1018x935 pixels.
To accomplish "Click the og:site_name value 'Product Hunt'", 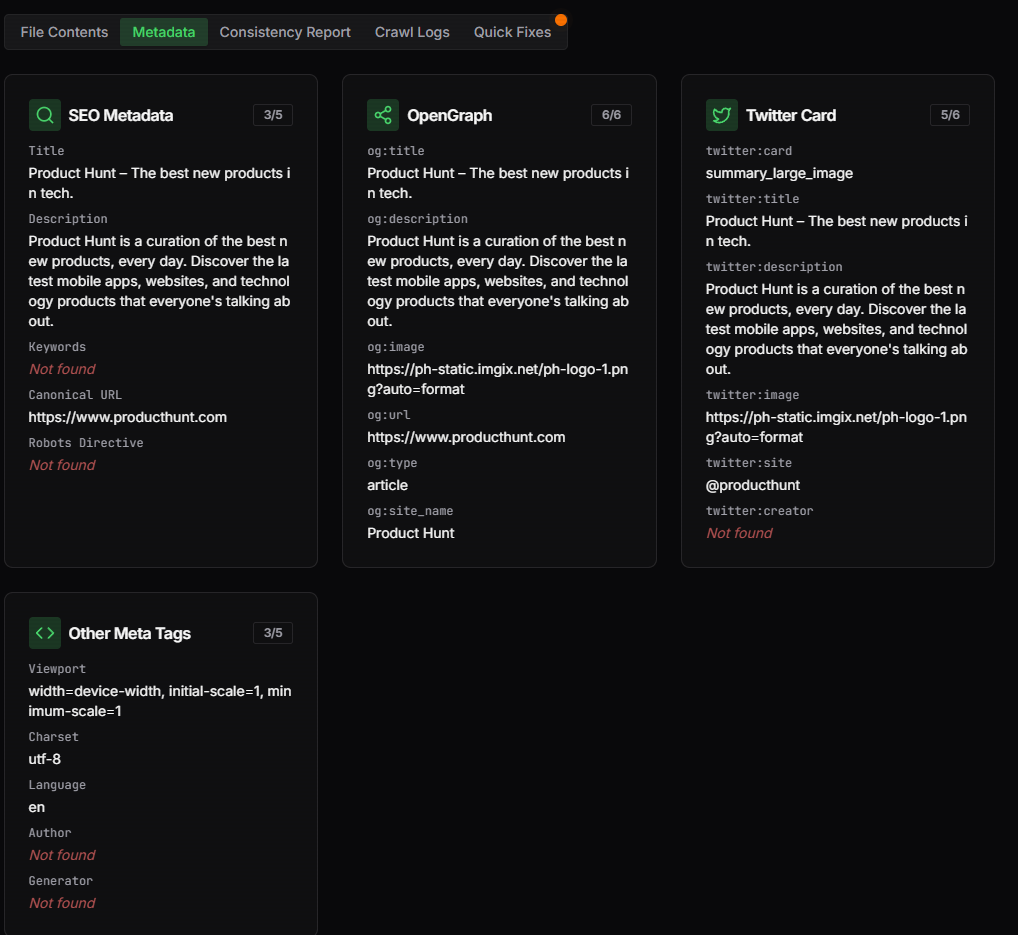I will (x=411, y=533).
